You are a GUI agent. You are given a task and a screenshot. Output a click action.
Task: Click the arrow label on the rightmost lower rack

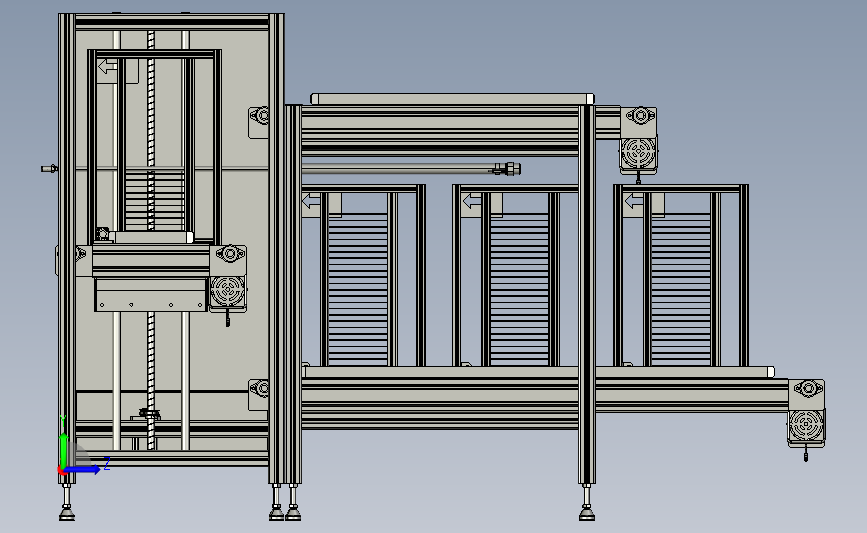pyautogui.click(x=633, y=201)
